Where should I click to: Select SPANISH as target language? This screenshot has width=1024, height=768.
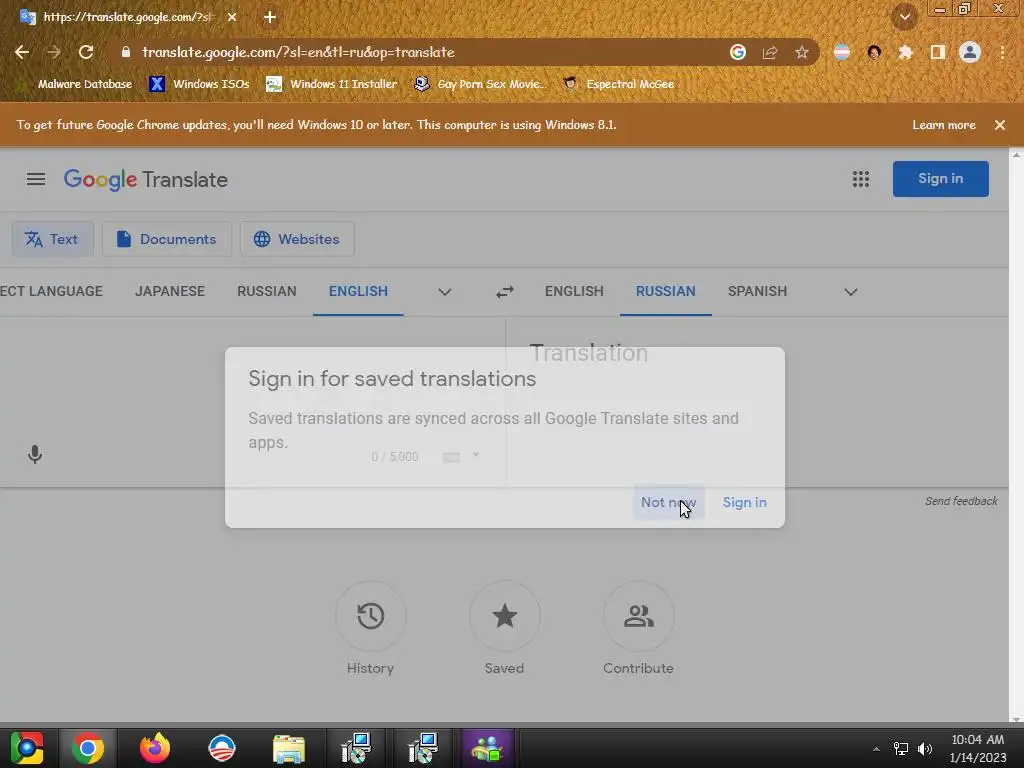(758, 291)
